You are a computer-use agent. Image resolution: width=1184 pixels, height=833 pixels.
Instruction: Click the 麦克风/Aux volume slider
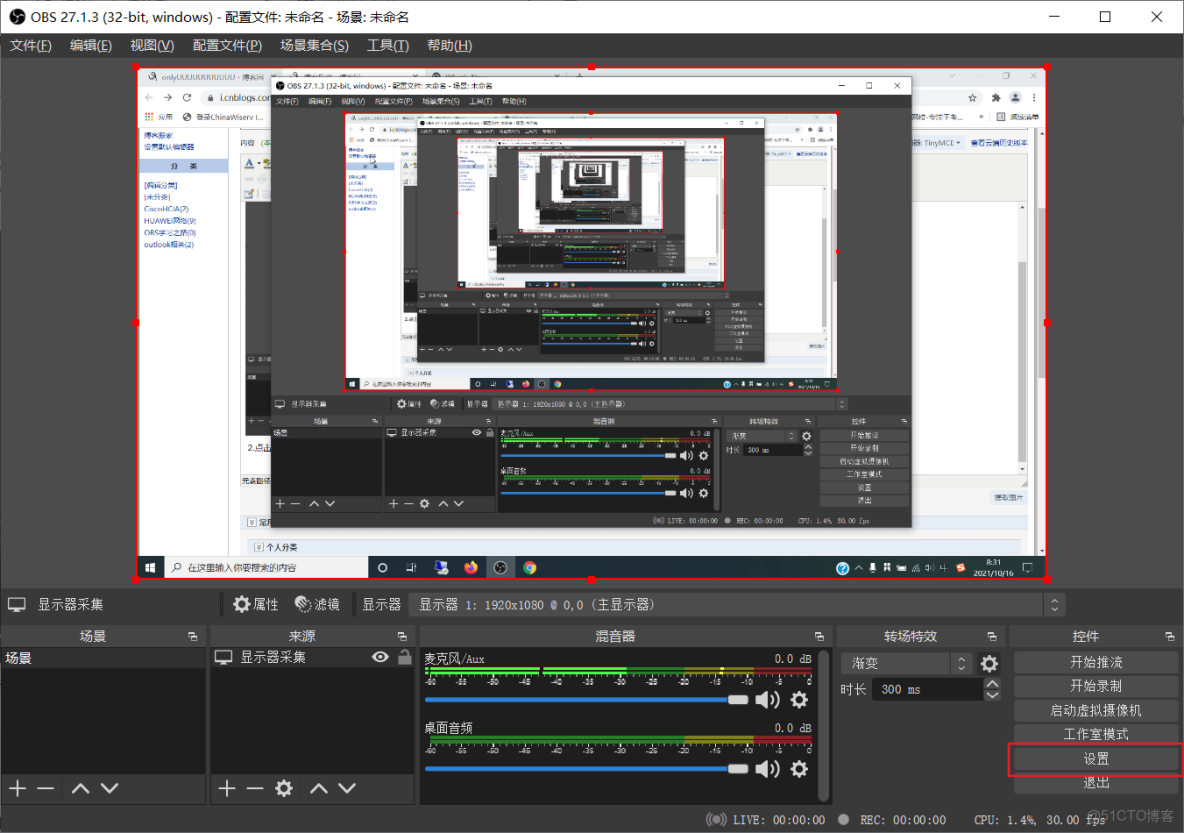(586, 700)
